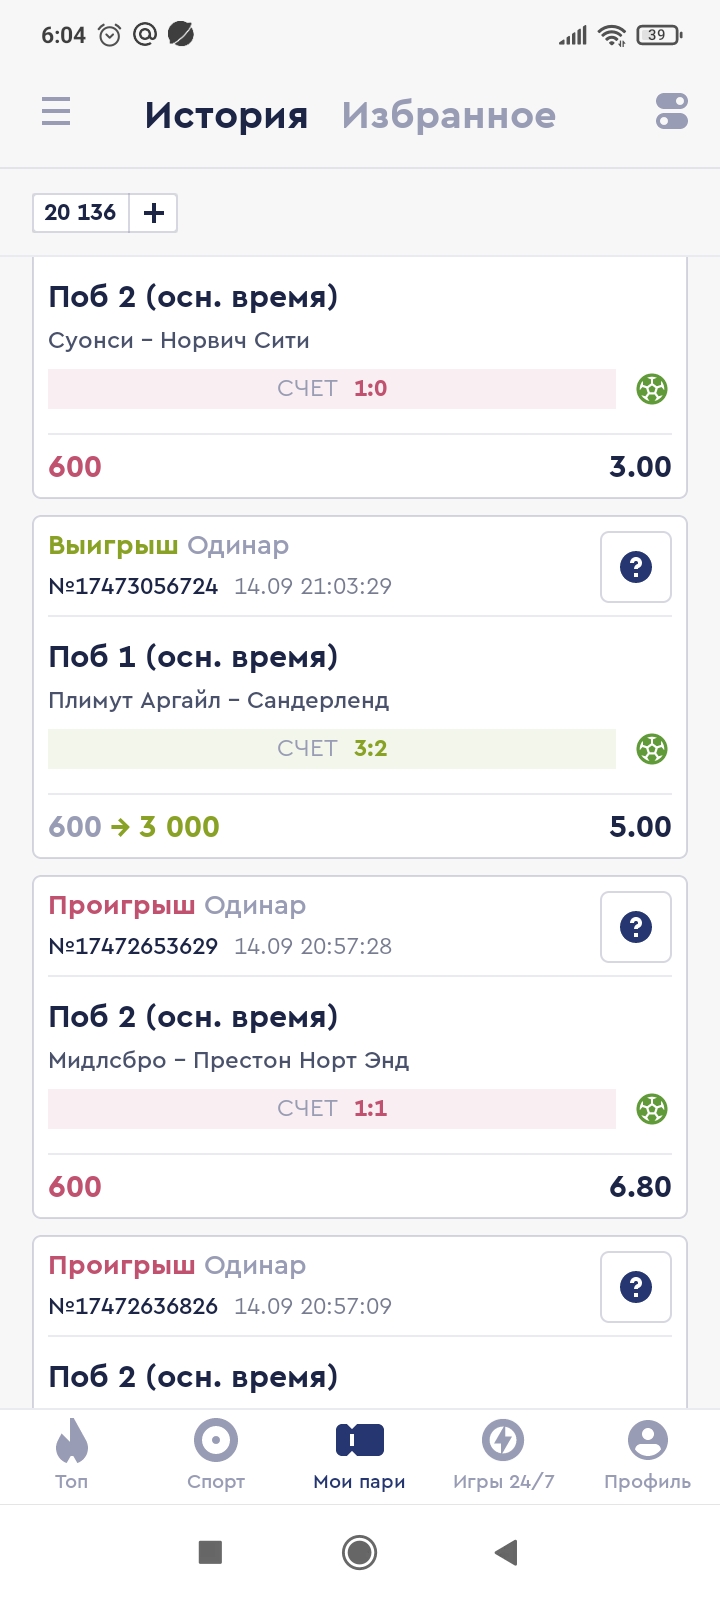Open help for bet №17472653629
This screenshot has height=1600, width=720.
(x=636, y=927)
